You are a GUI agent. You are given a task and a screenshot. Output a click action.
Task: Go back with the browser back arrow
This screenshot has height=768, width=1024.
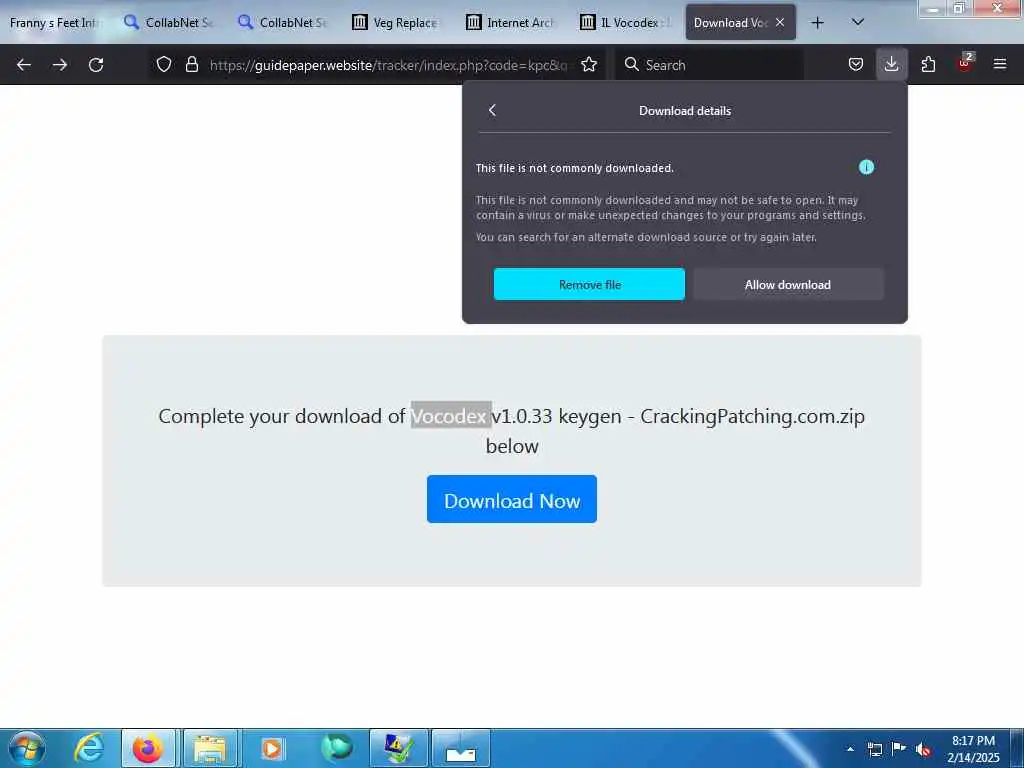[x=24, y=65]
